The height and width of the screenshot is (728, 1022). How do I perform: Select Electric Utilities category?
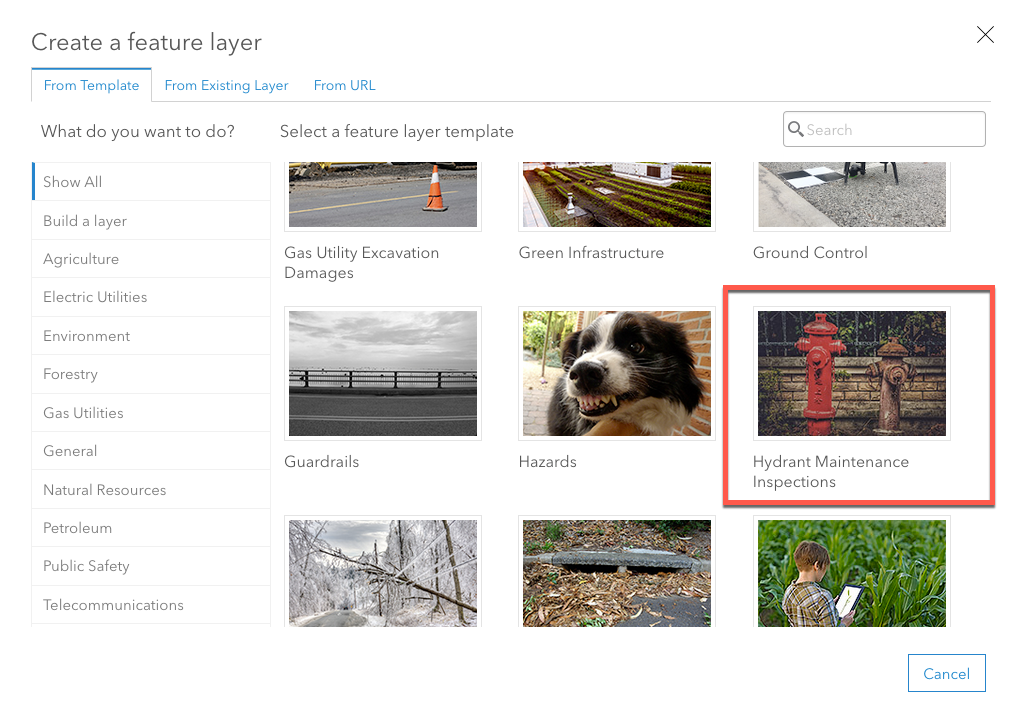click(x=95, y=297)
